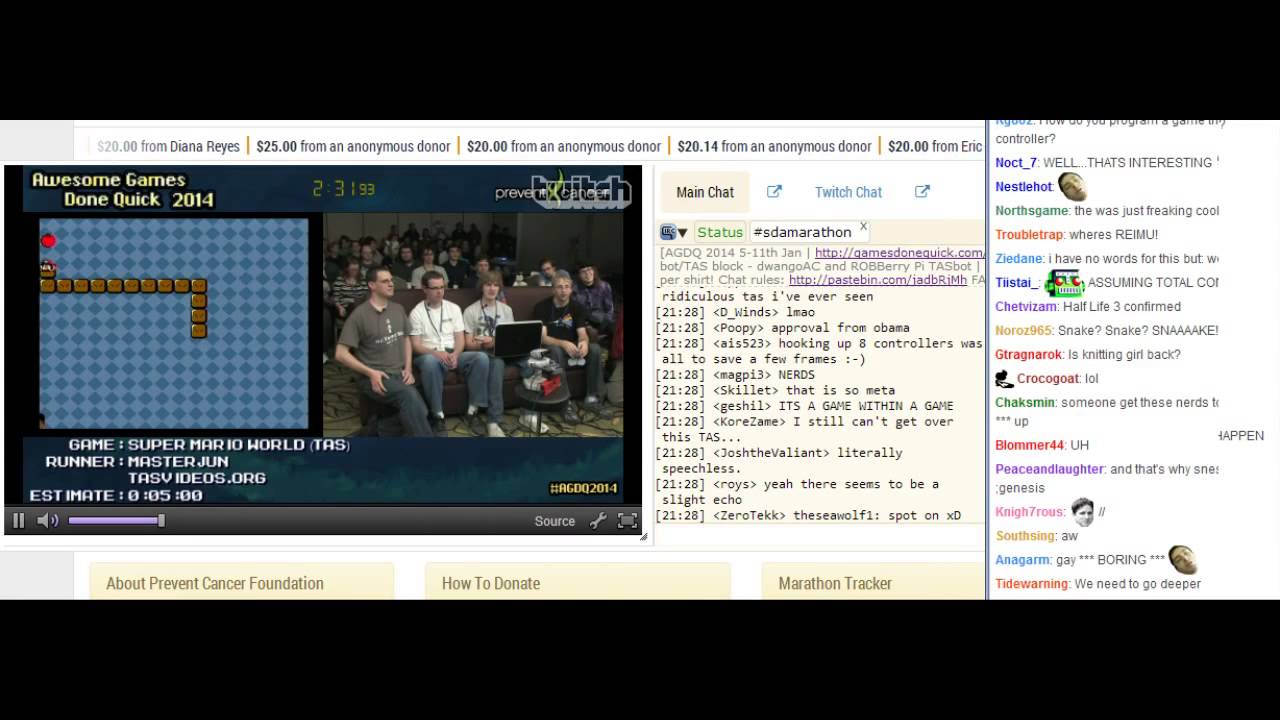This screenshot has height=720, width=1280.
Task: Click the badge before Crocogoat
Action: pos(1004,379)
